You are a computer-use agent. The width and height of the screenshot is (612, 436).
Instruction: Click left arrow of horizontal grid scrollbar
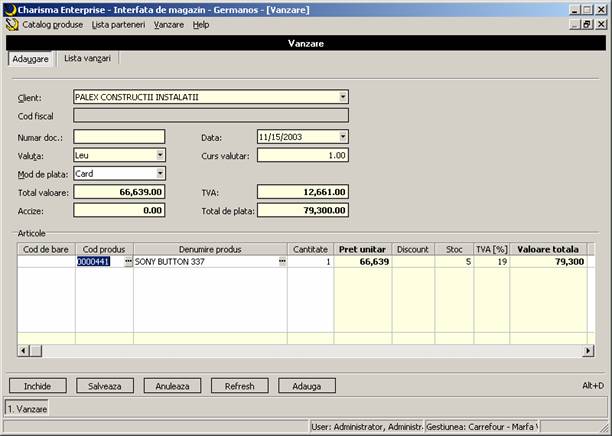[23, 351]
